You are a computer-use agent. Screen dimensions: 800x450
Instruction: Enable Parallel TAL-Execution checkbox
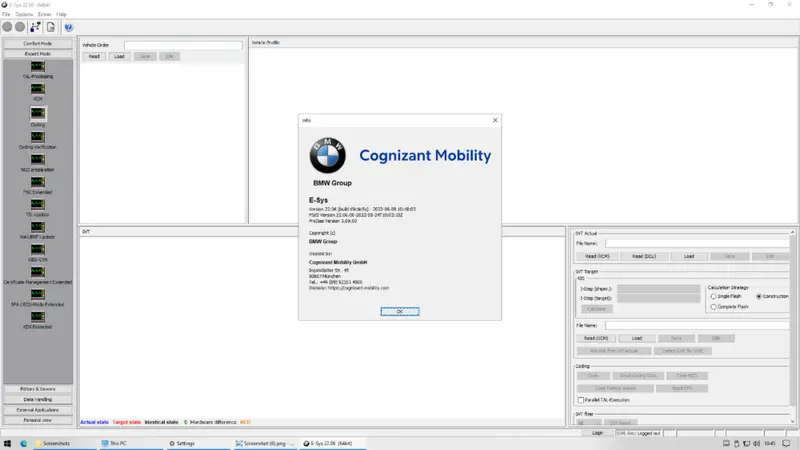[x=581, y=400]
